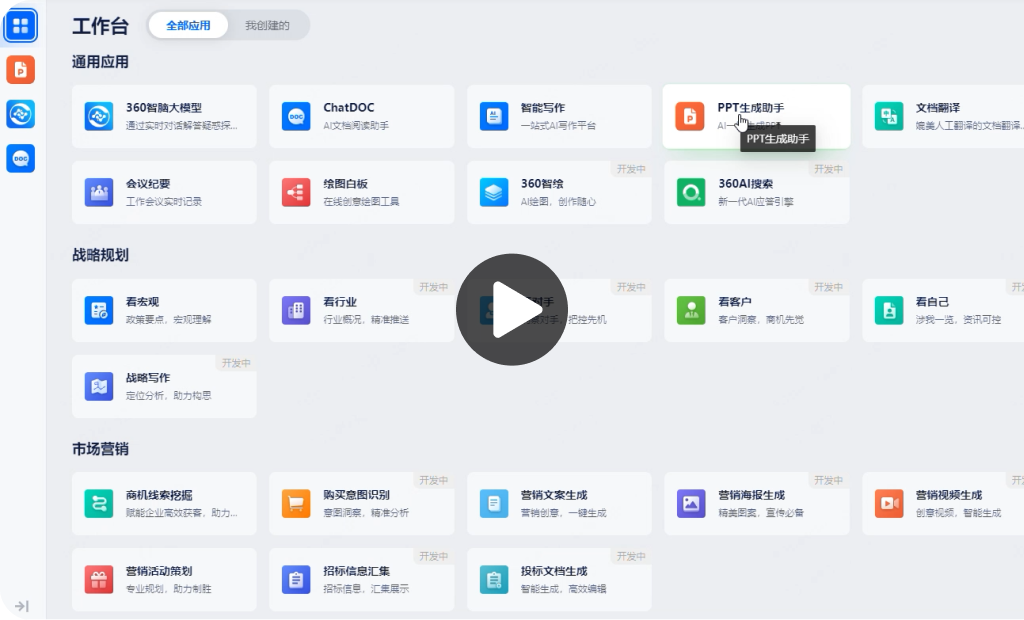Open the orange PPT icon in sidebar

point(21,69)
